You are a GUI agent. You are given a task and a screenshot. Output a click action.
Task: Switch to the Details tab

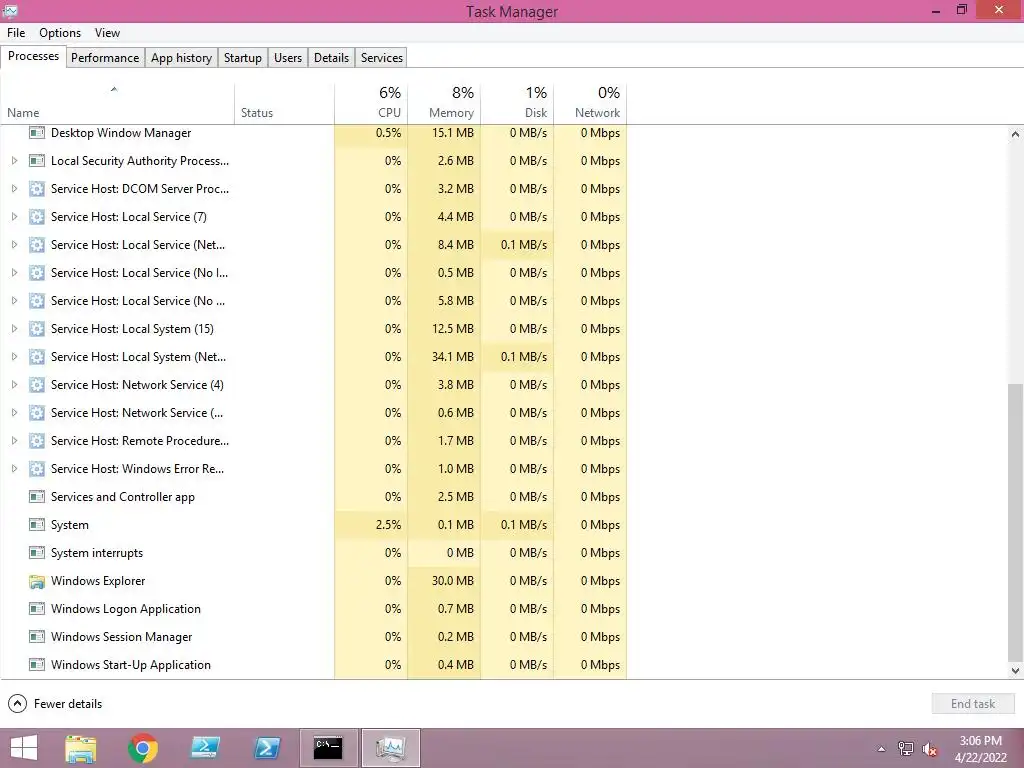pos(332,57)
